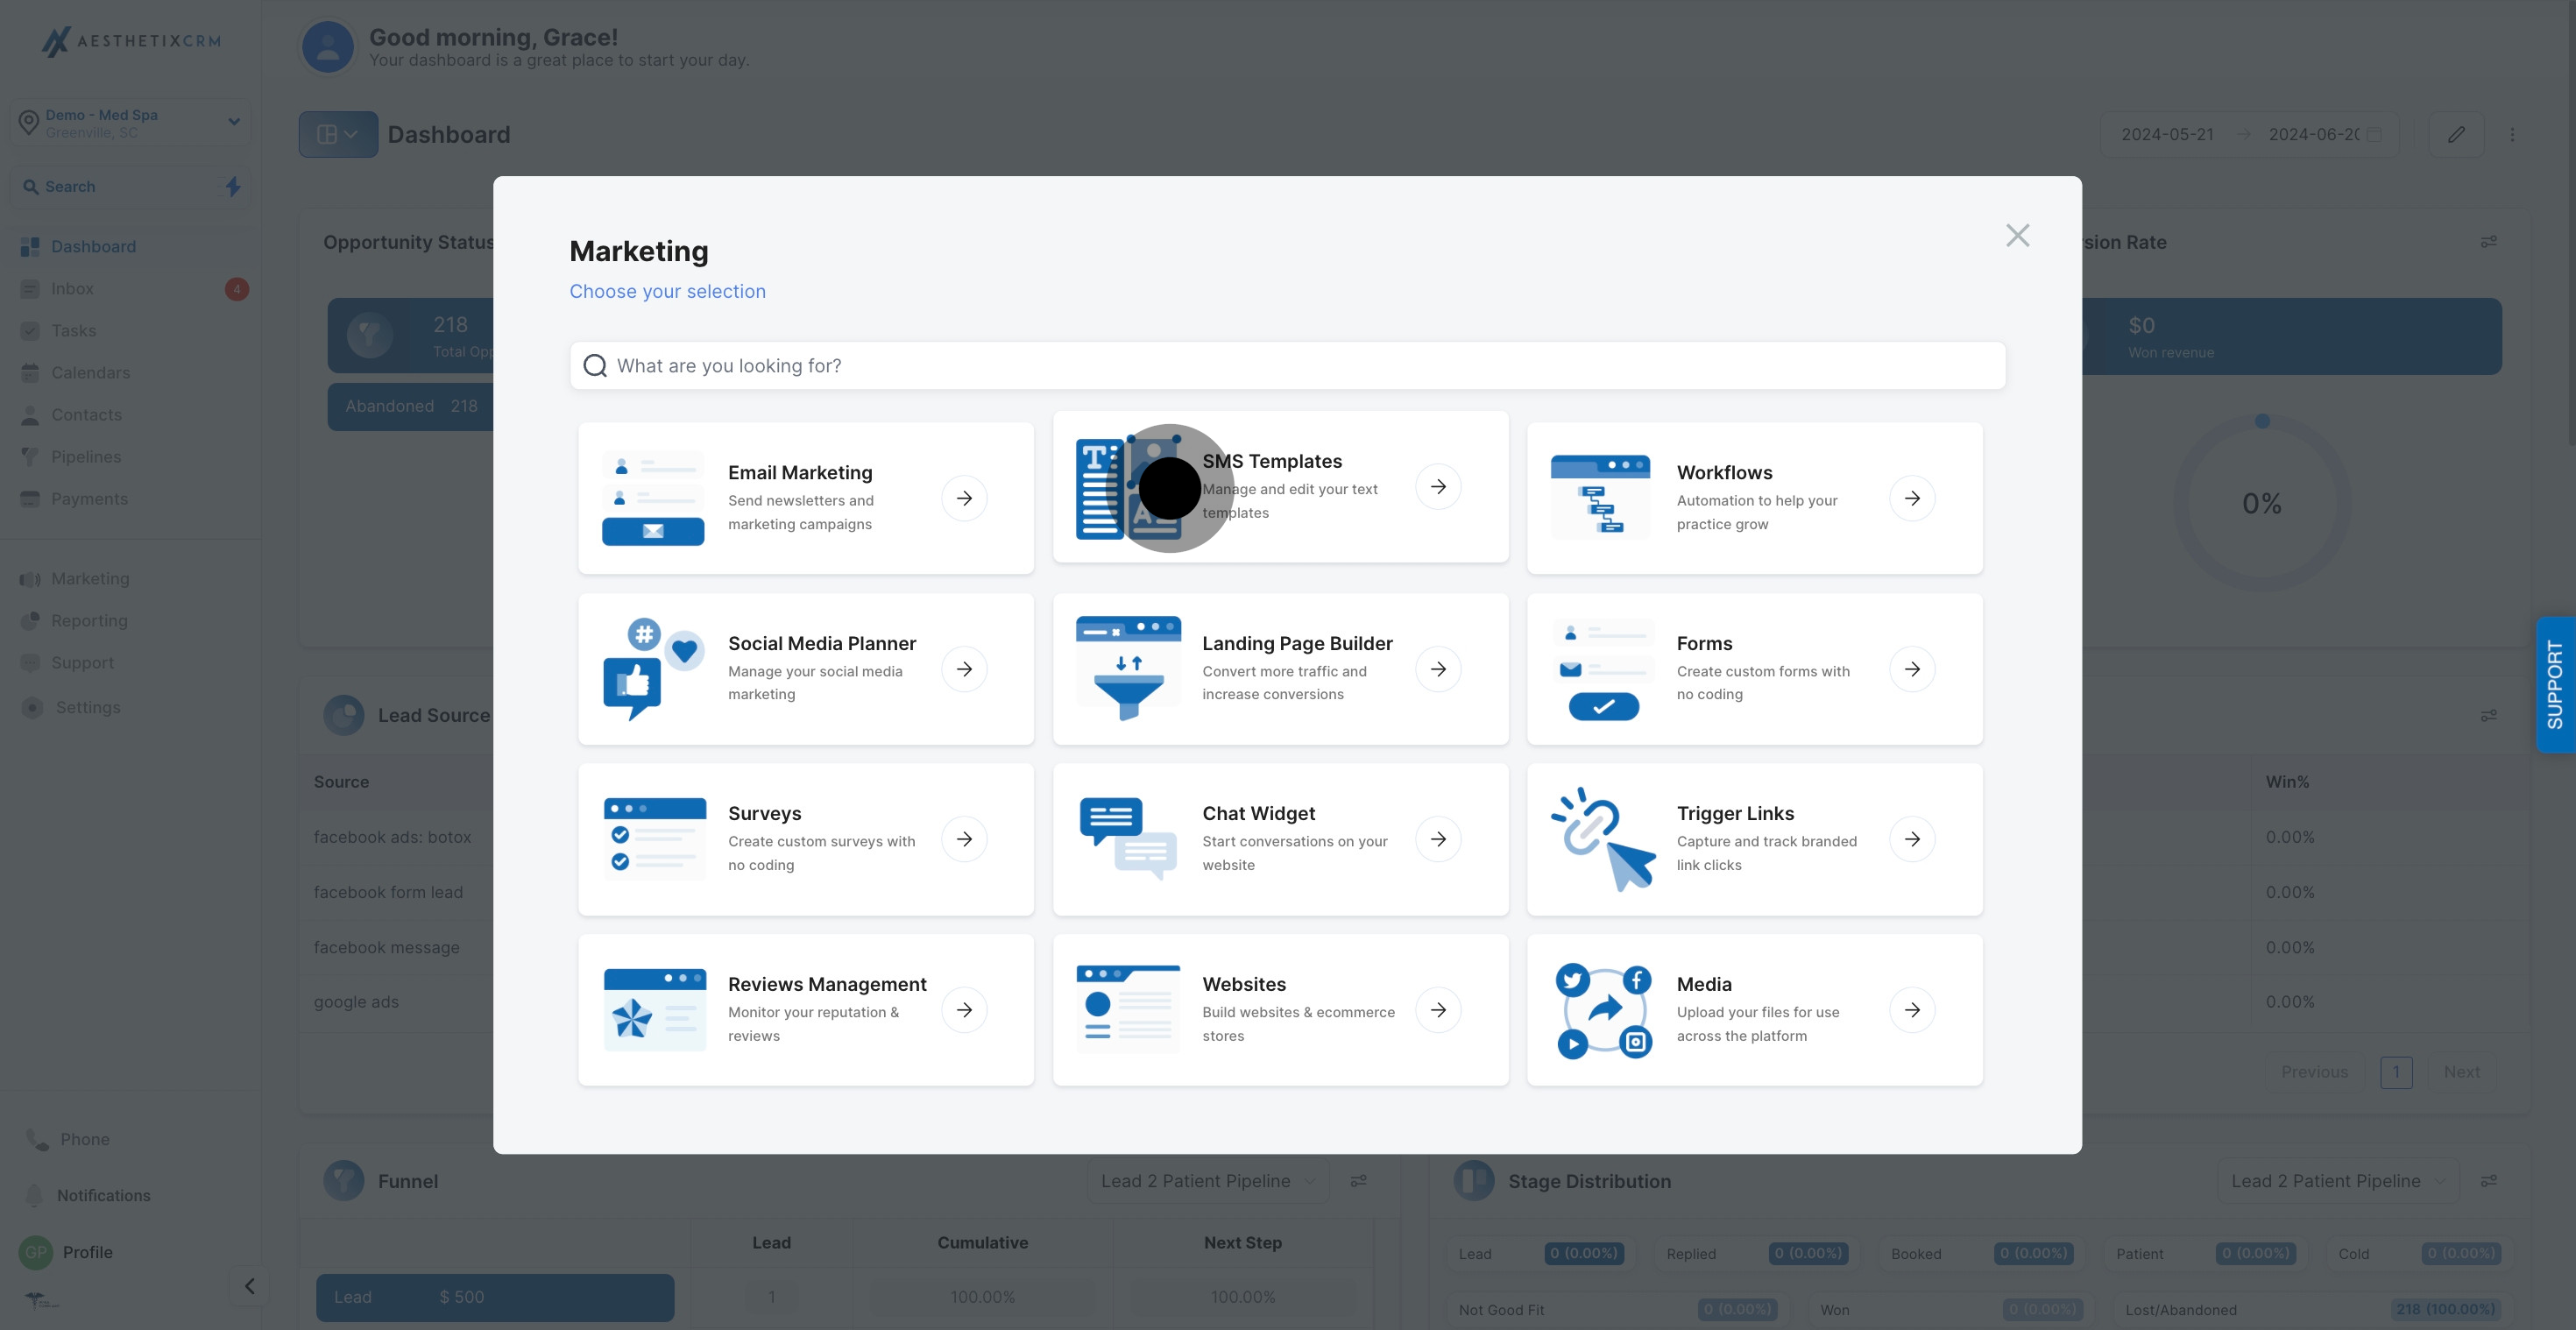Open the Email Marketing card arrow
The height and width of the screenshot is (1330, 2576).
point(964,498)
